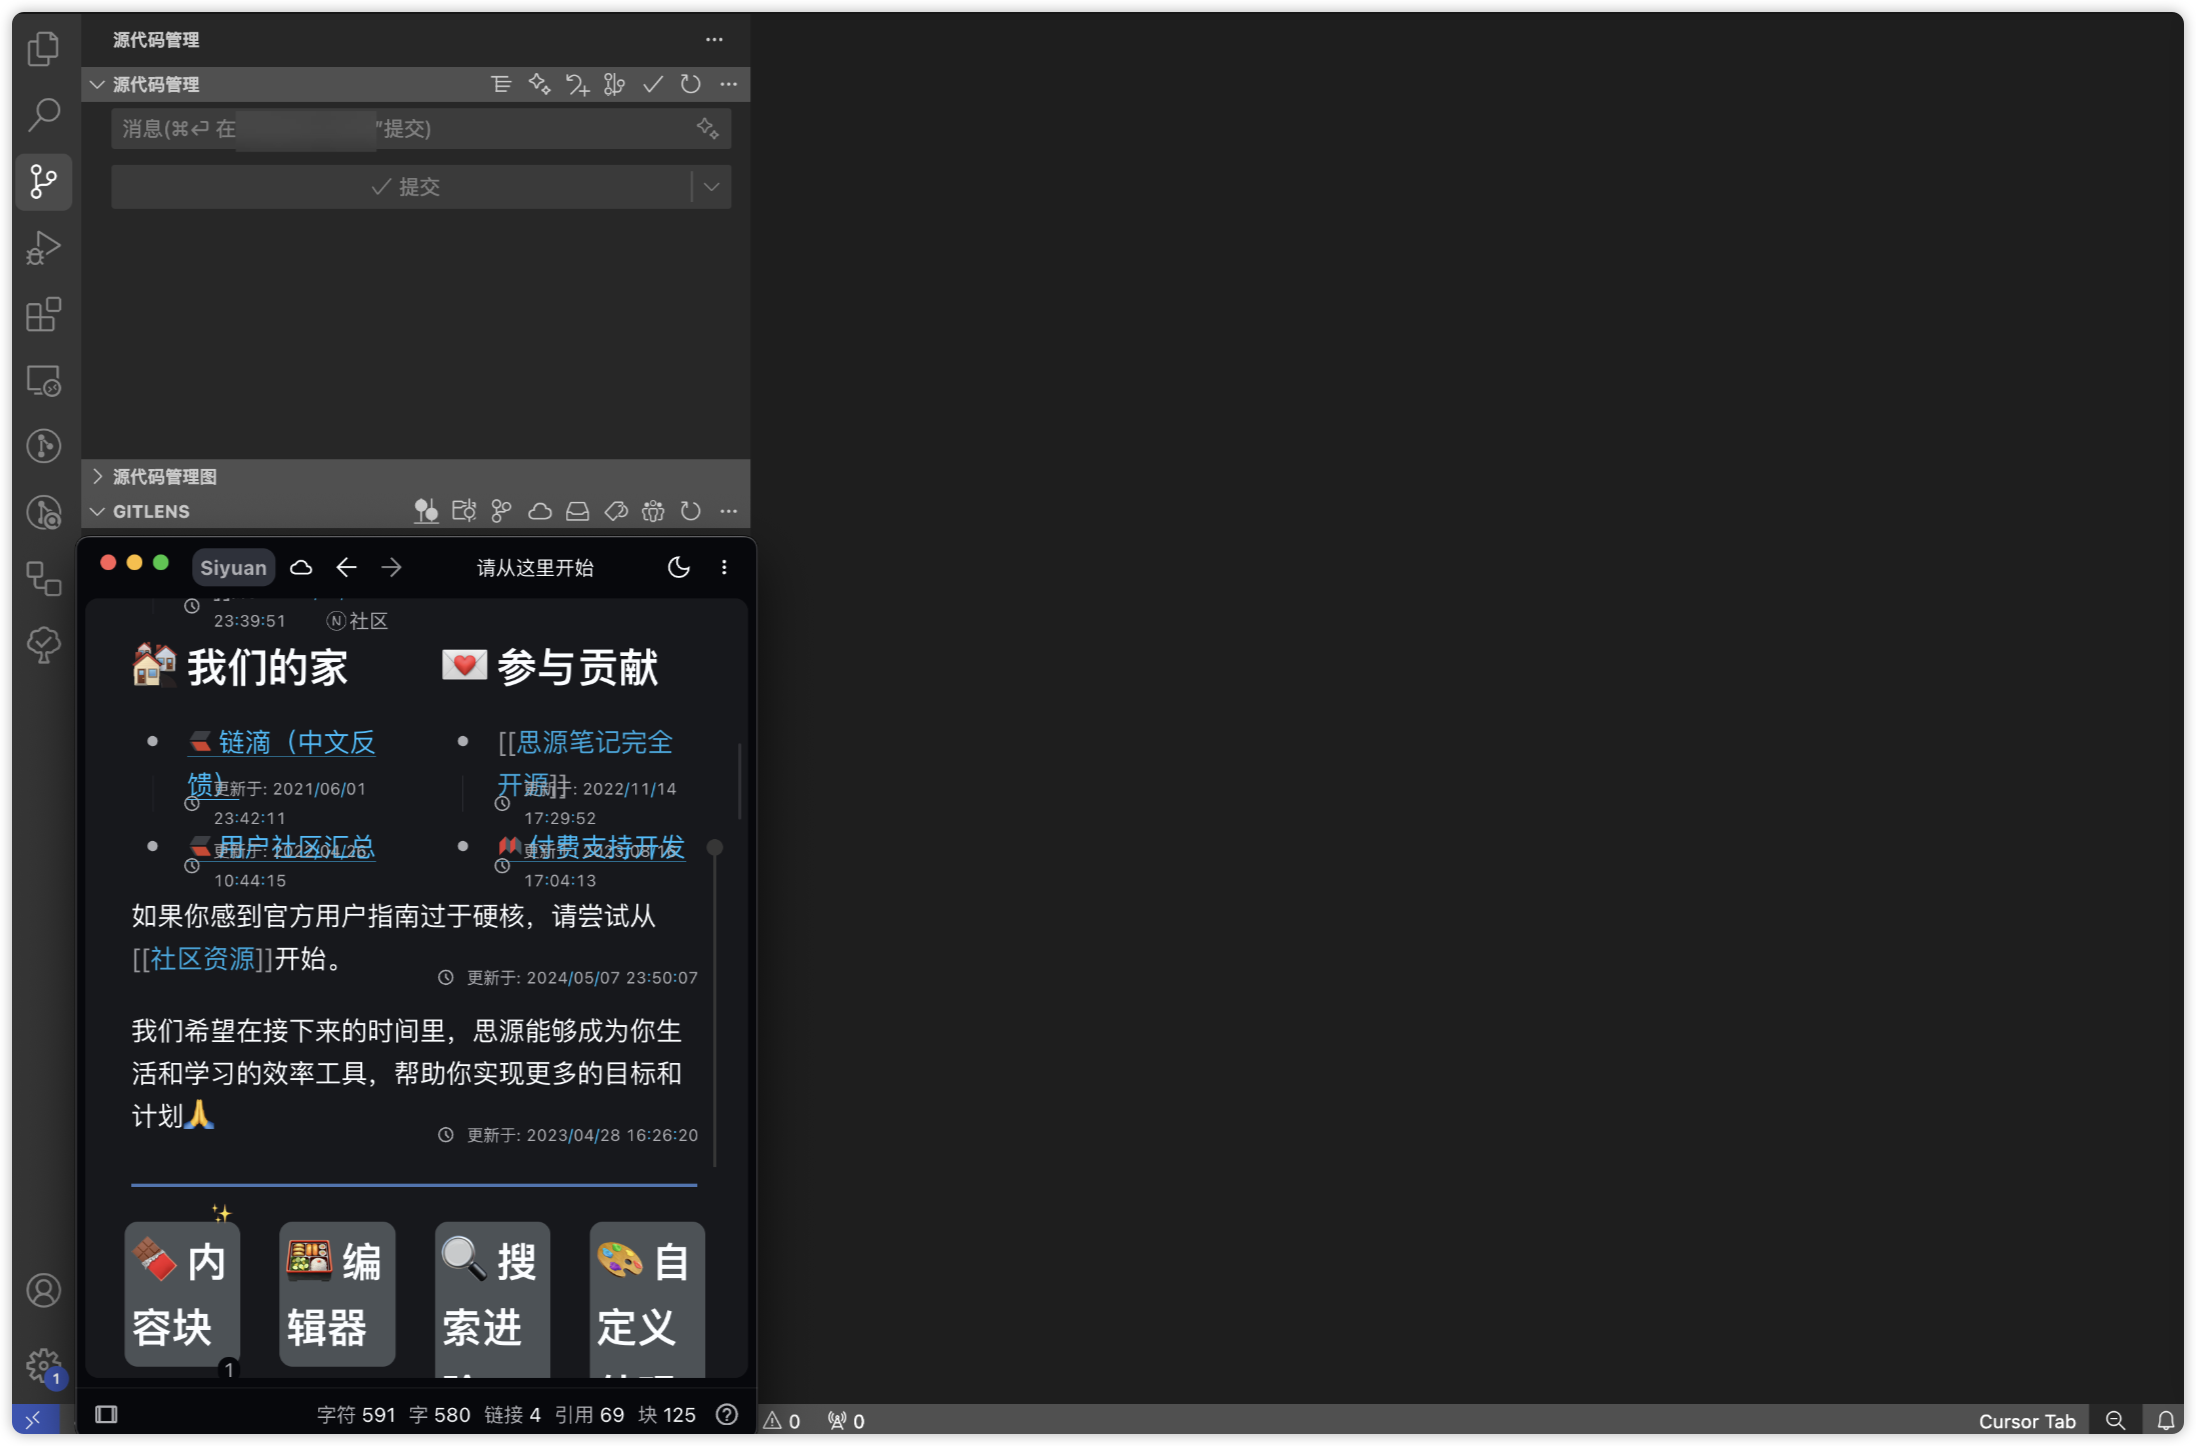Toggle Cursor Tab in status bar
Screen dimensions: 2196x1446
[2026, 1421]
